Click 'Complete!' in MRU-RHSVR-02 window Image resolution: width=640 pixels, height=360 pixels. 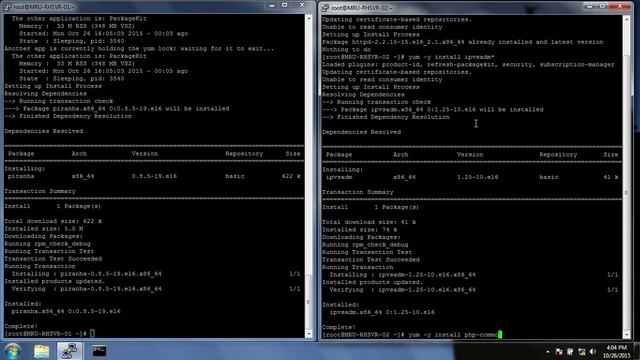339,327
